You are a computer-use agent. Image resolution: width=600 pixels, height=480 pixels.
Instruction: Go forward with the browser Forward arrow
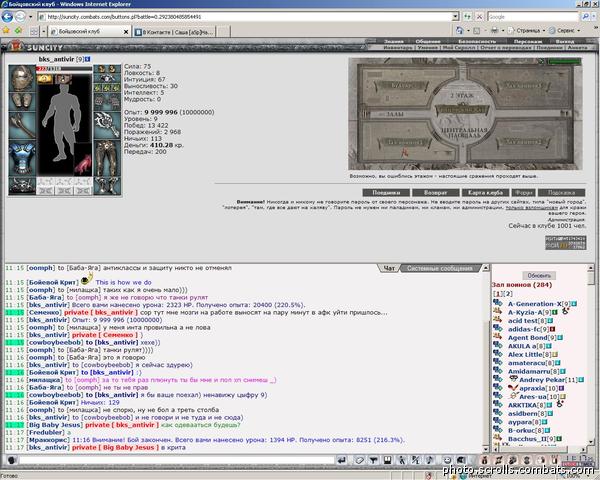click(20, 16)
